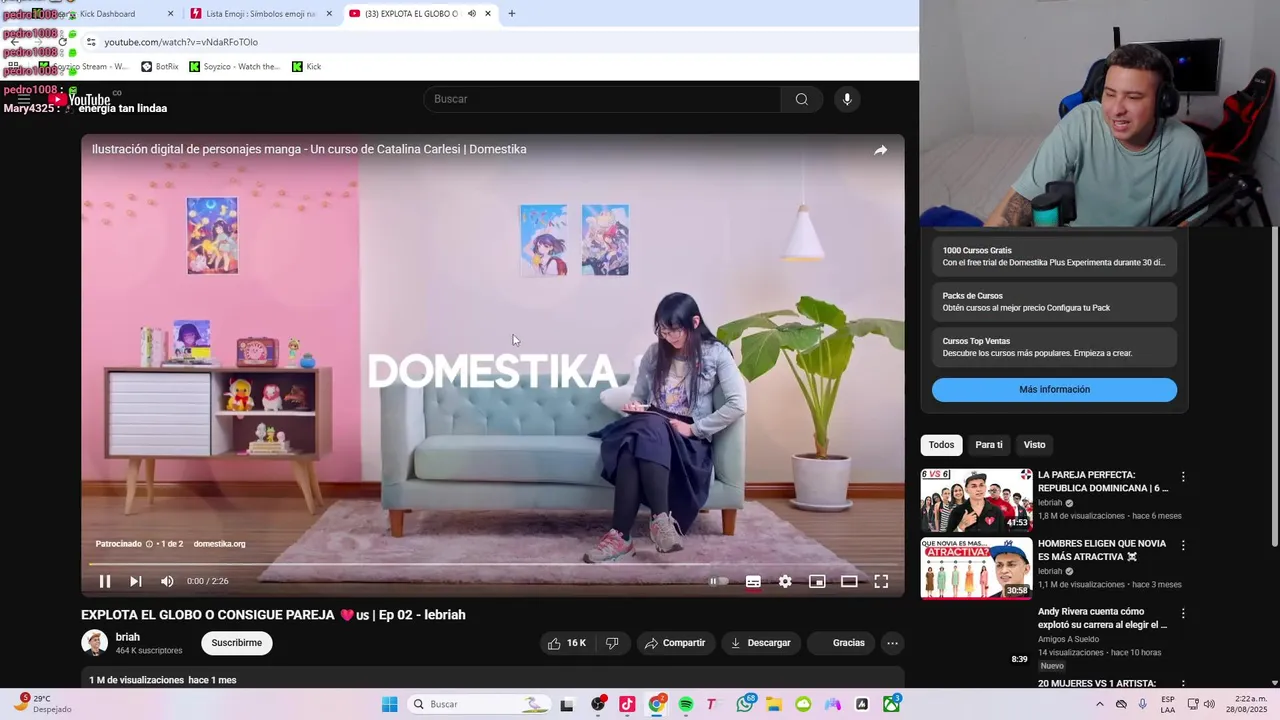Click the Descargar download button

[761, 643]
